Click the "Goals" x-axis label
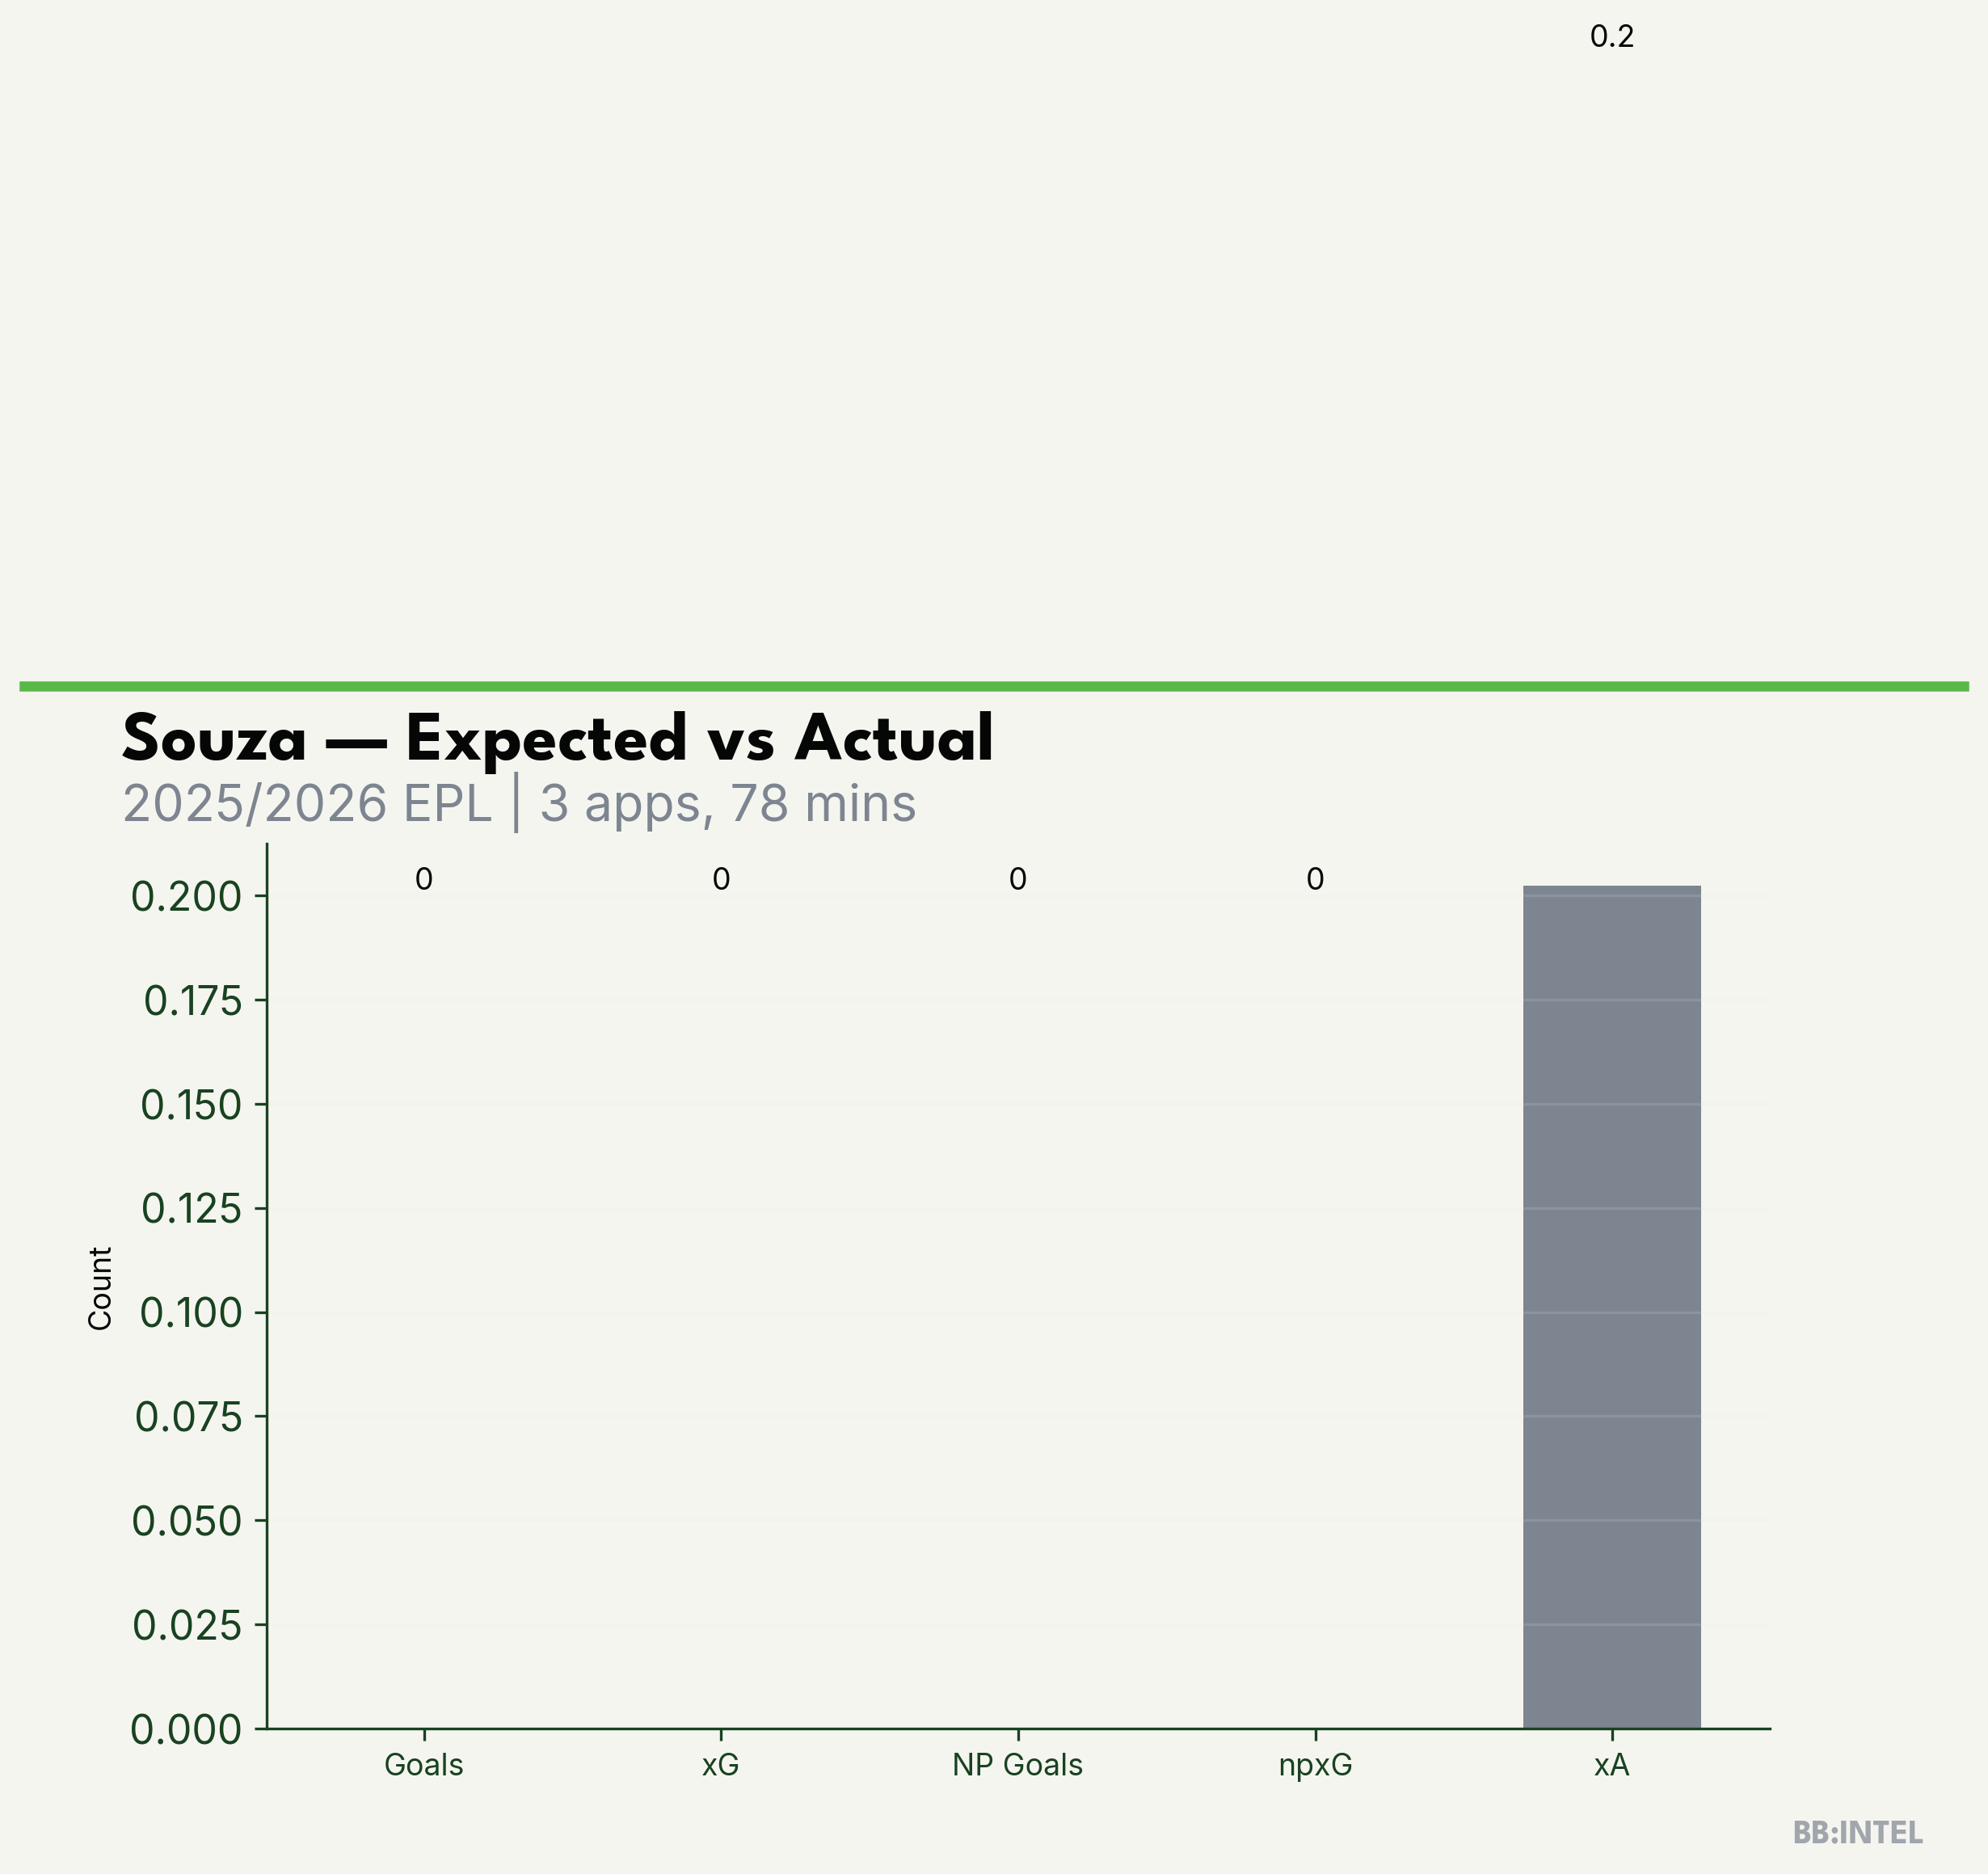This screenshot has height=1874, width=1988. 423,1765
